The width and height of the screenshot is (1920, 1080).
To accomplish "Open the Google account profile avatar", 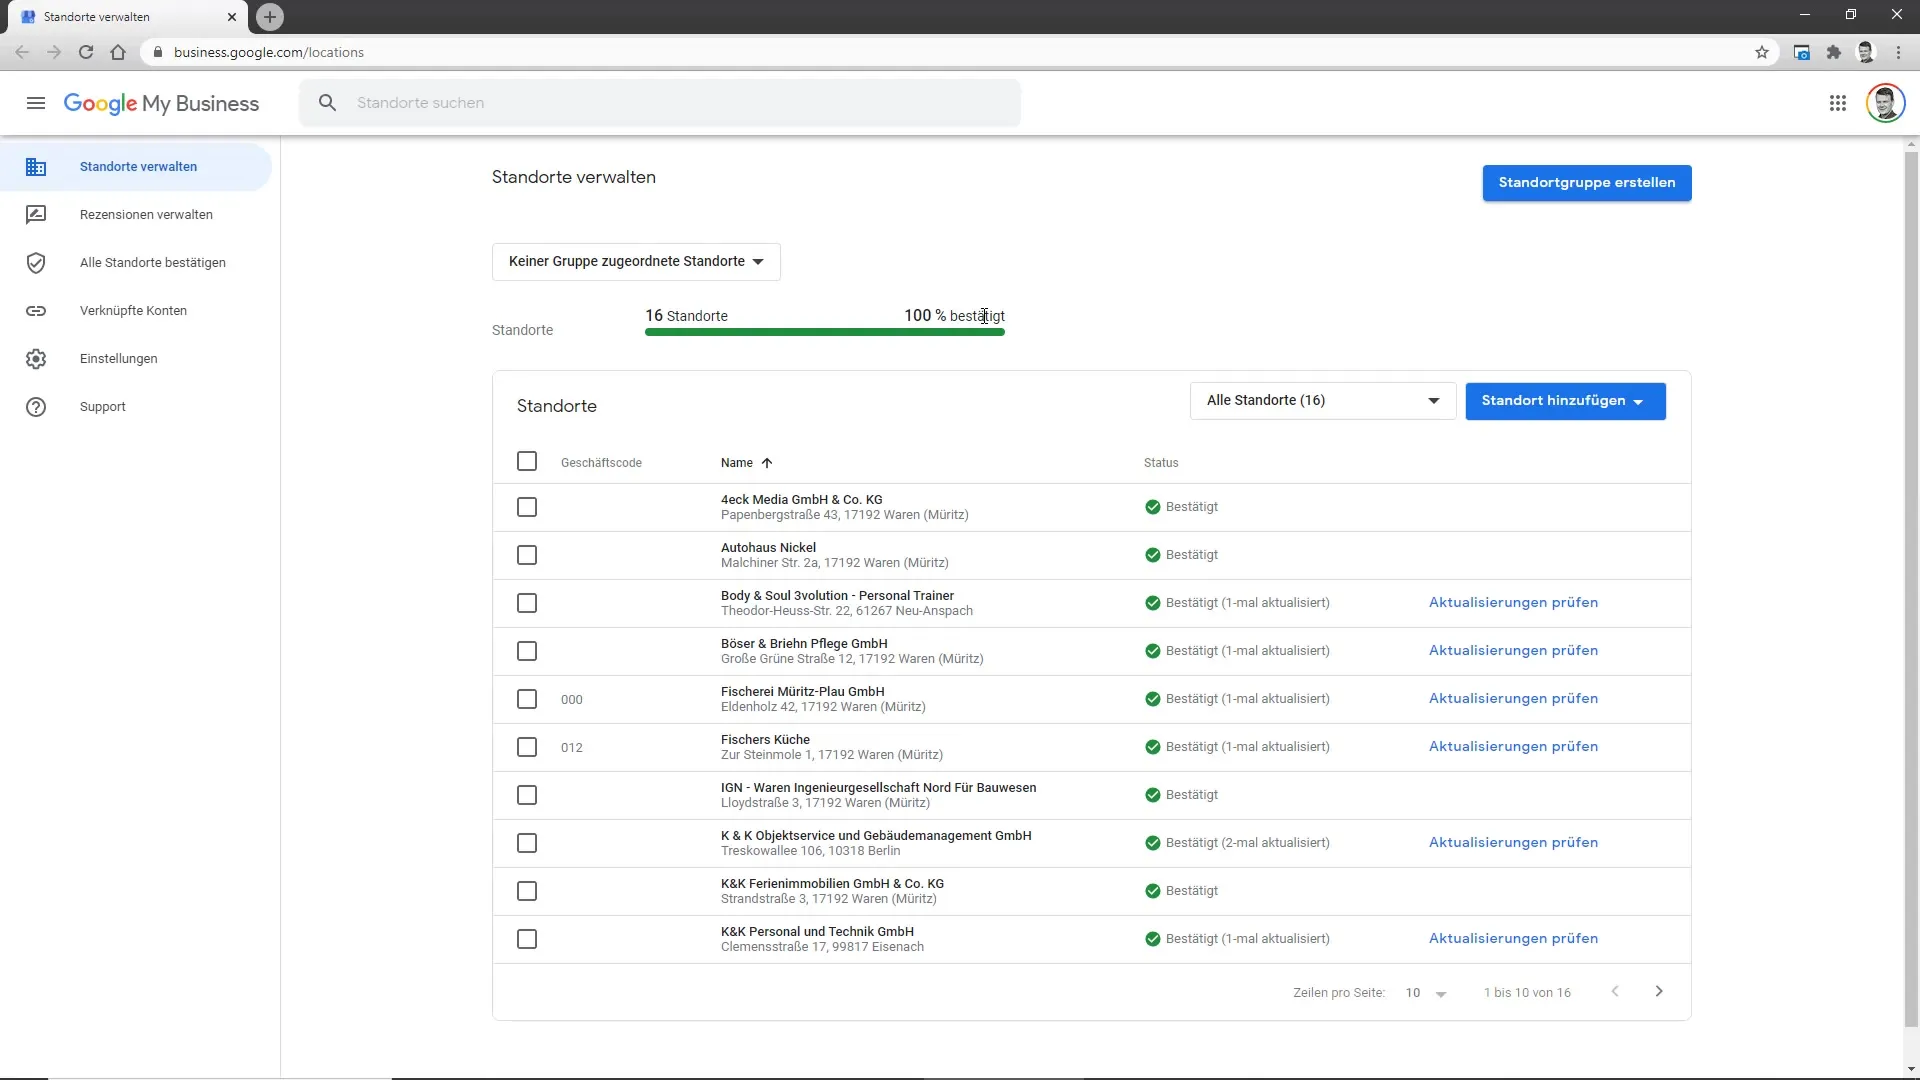I will click(x=1885, y=103).
